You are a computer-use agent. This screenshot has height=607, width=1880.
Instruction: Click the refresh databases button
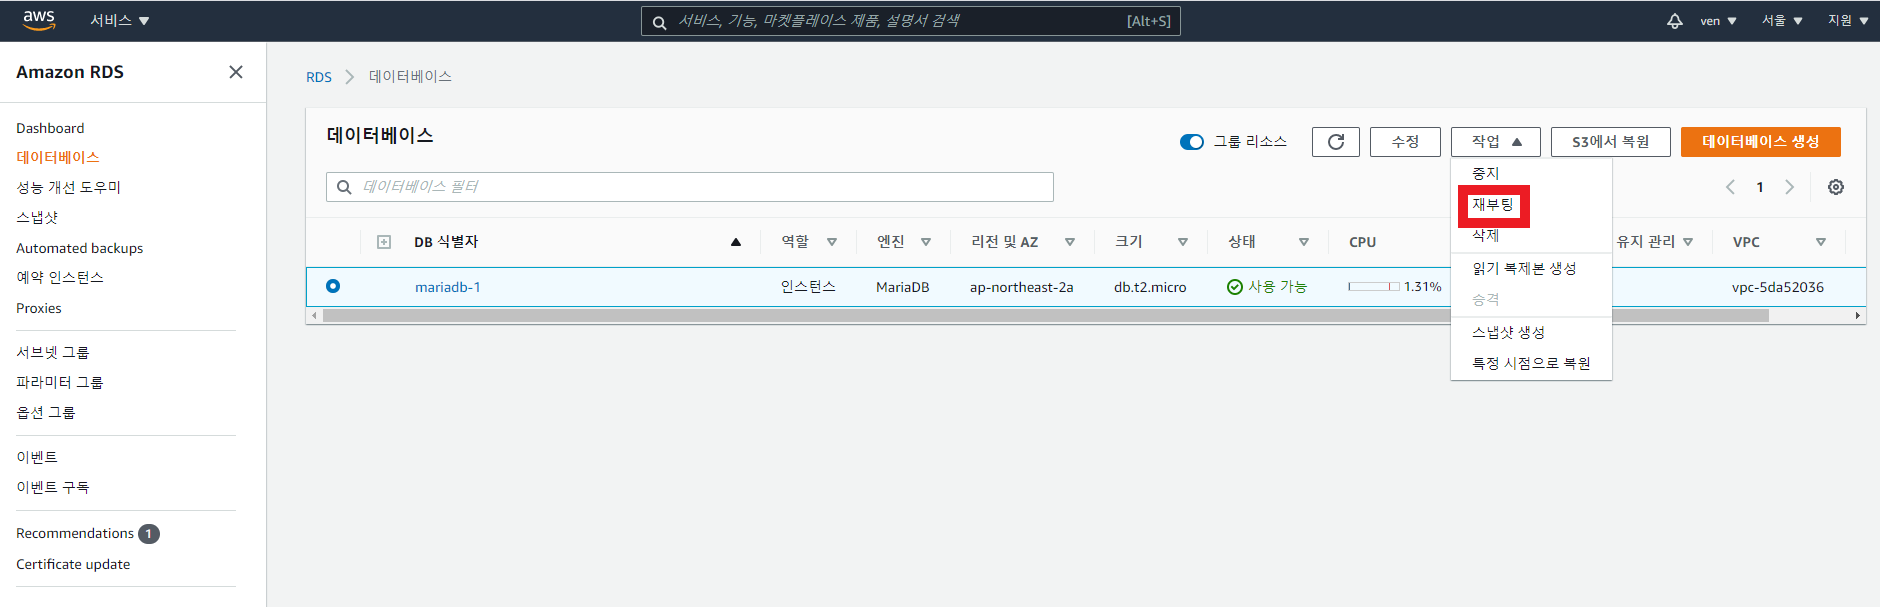[x=1336, y=142]
